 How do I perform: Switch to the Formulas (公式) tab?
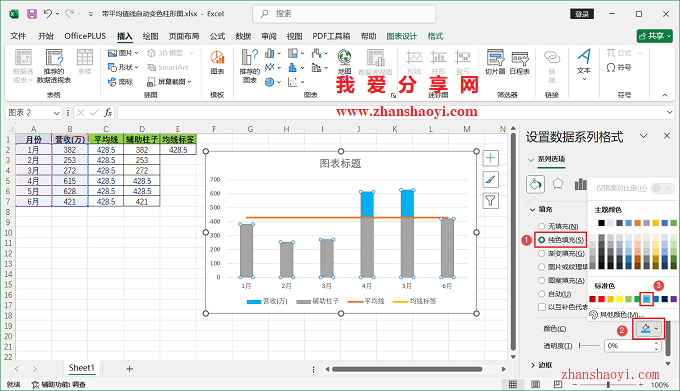tap(217, 36)
